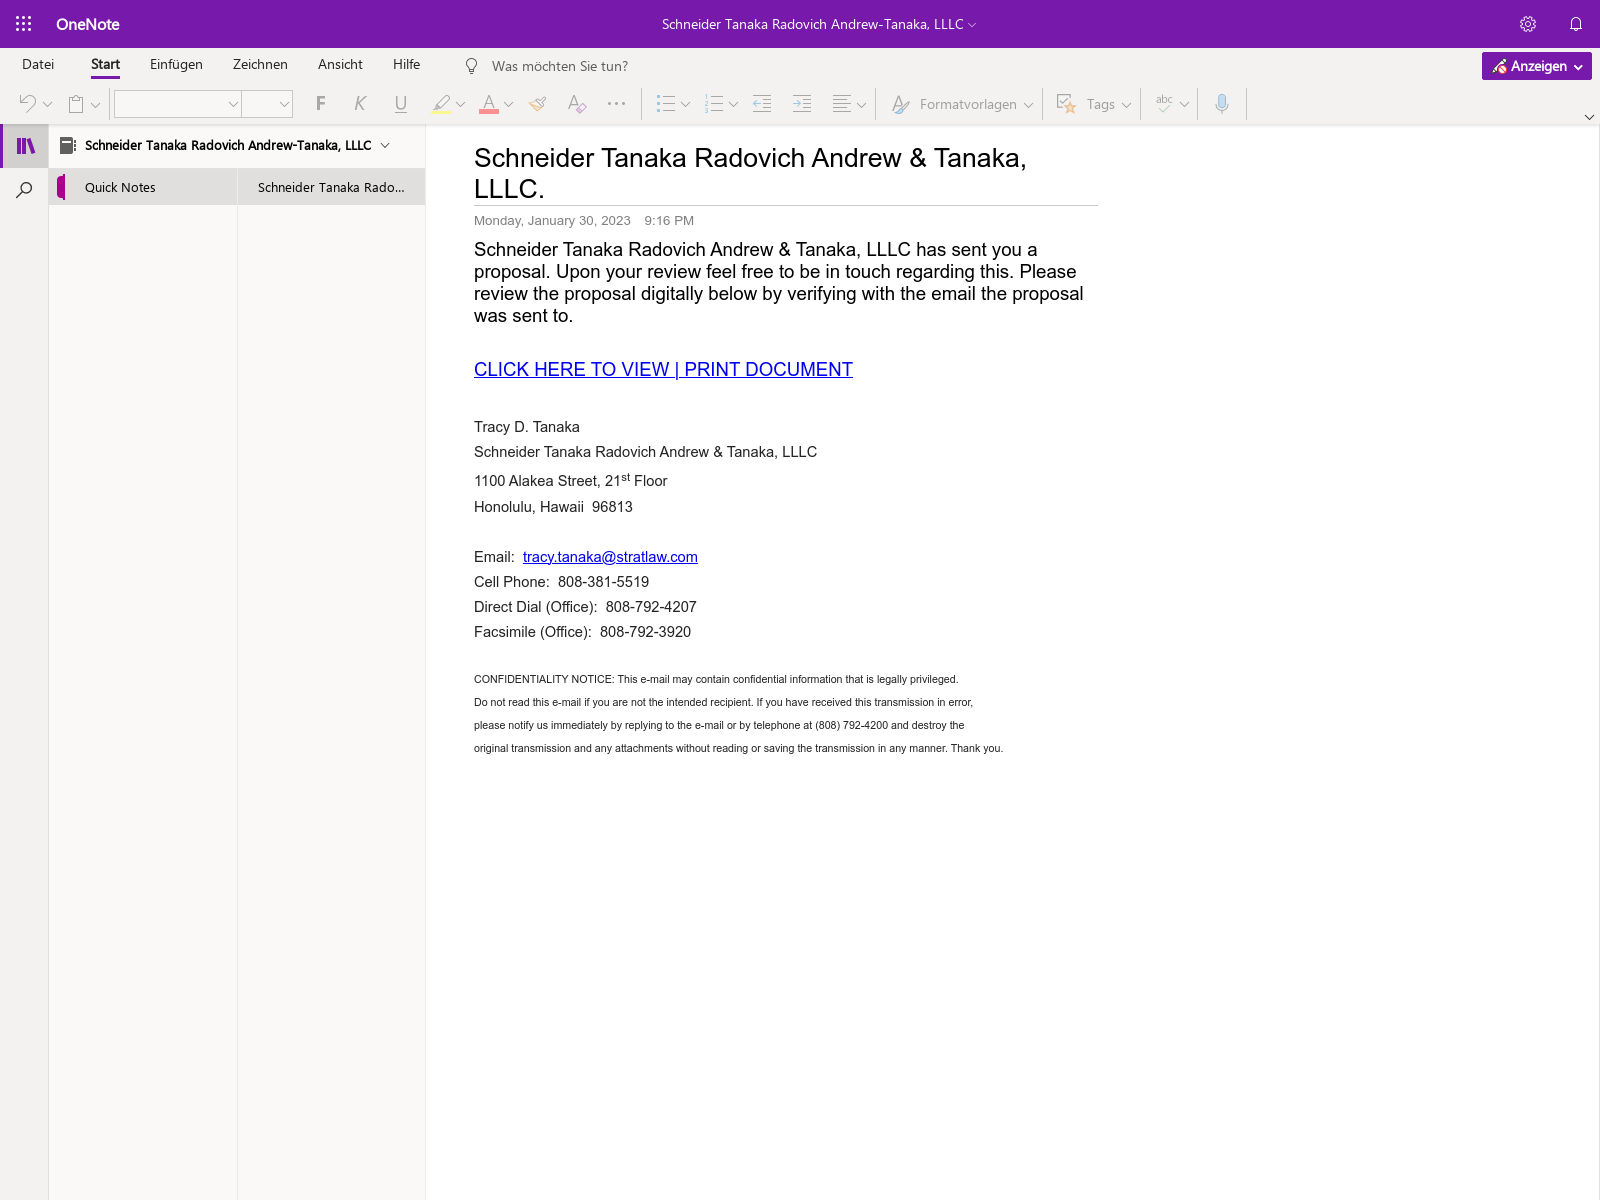1600x1200 pixels.
Task: Click the undo icon
Action: coord(27,103)
